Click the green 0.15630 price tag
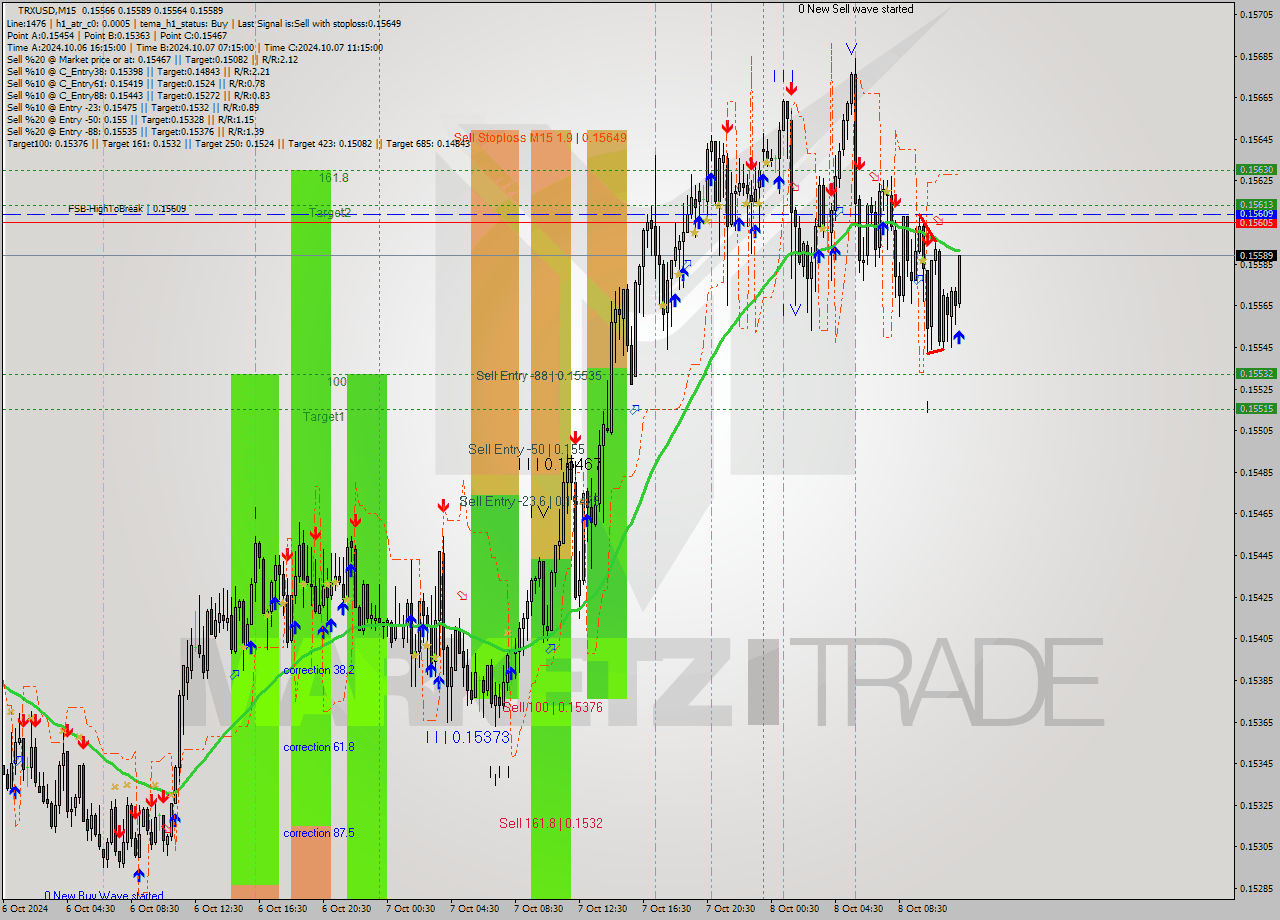Image resolution: width=1280 pixels, height=920 pixels. pos(1256,170)
